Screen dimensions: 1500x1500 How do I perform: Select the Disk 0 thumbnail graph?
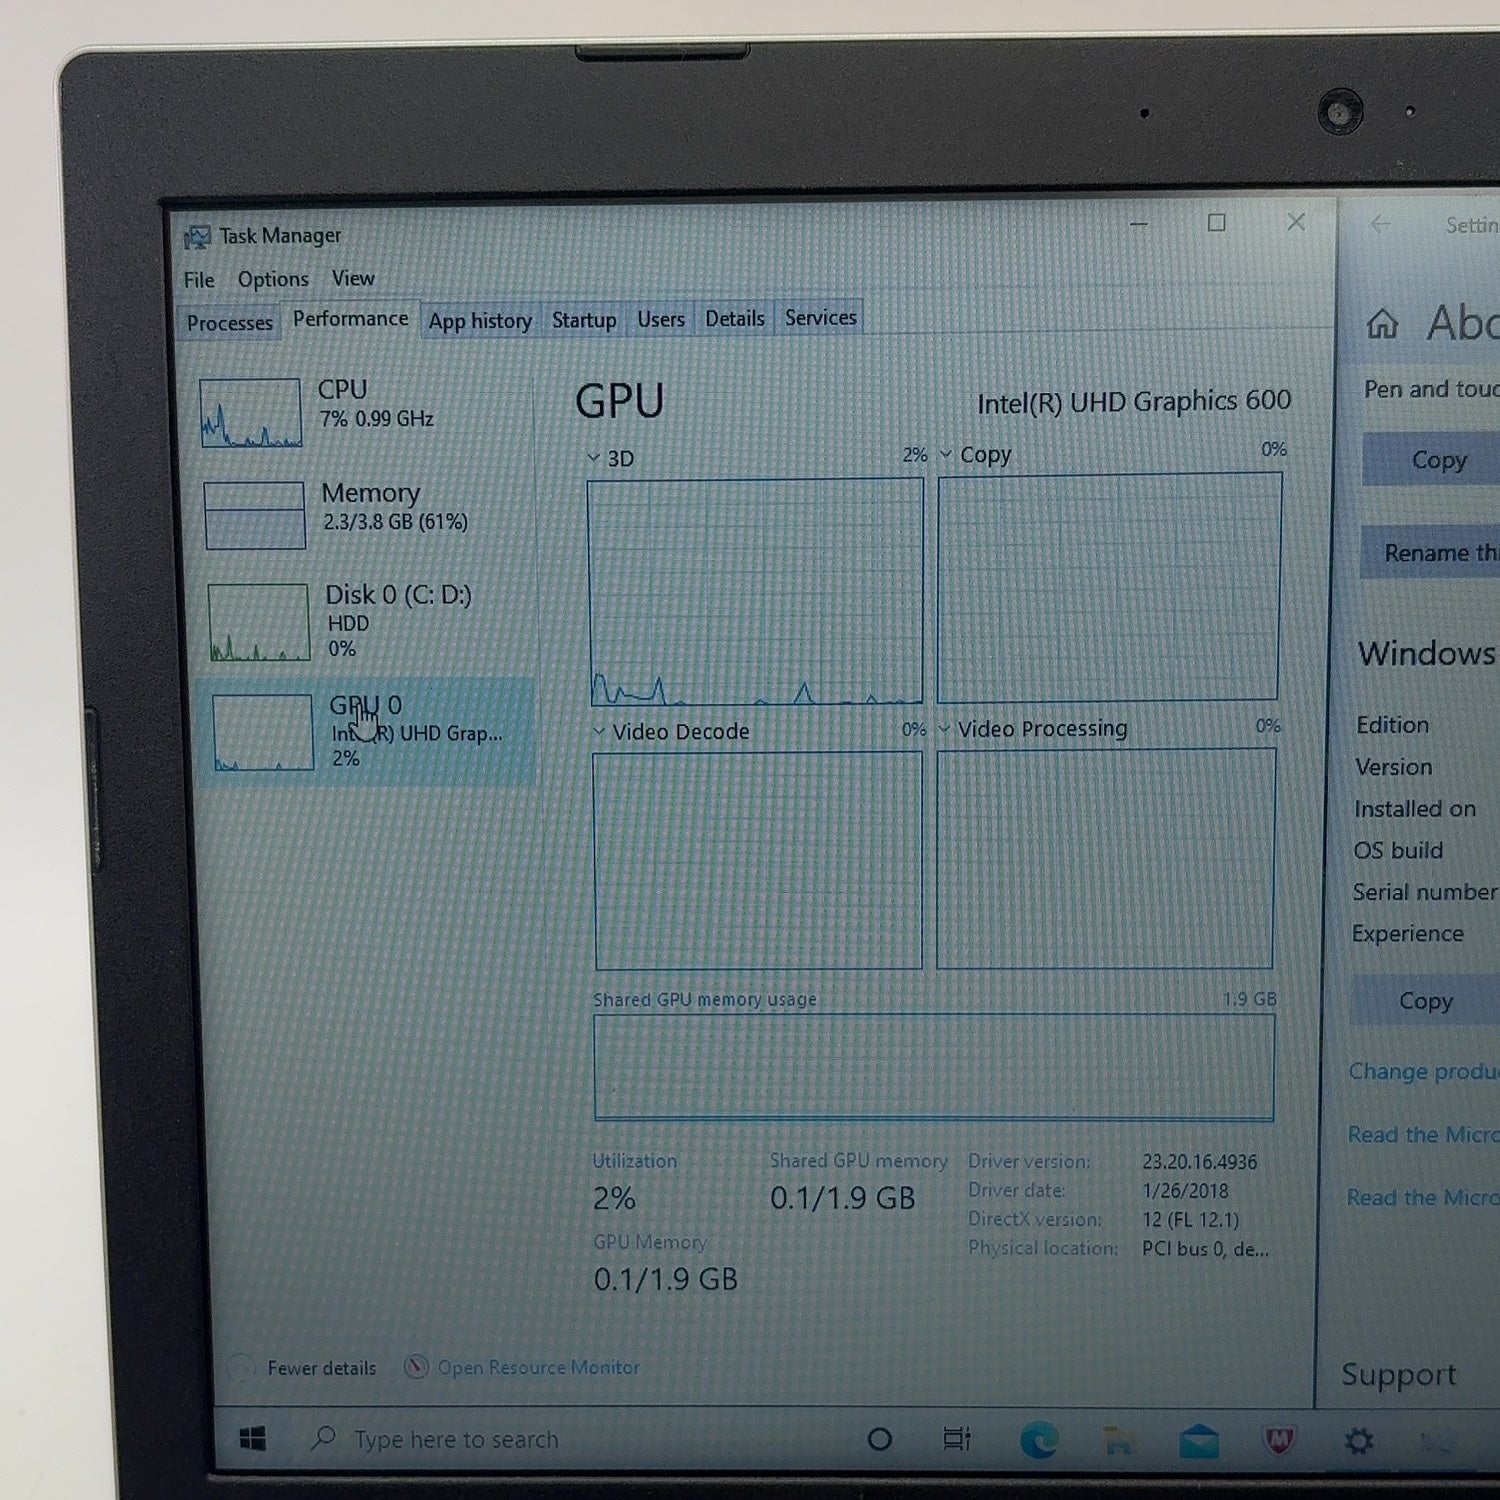tap(259, 622)
